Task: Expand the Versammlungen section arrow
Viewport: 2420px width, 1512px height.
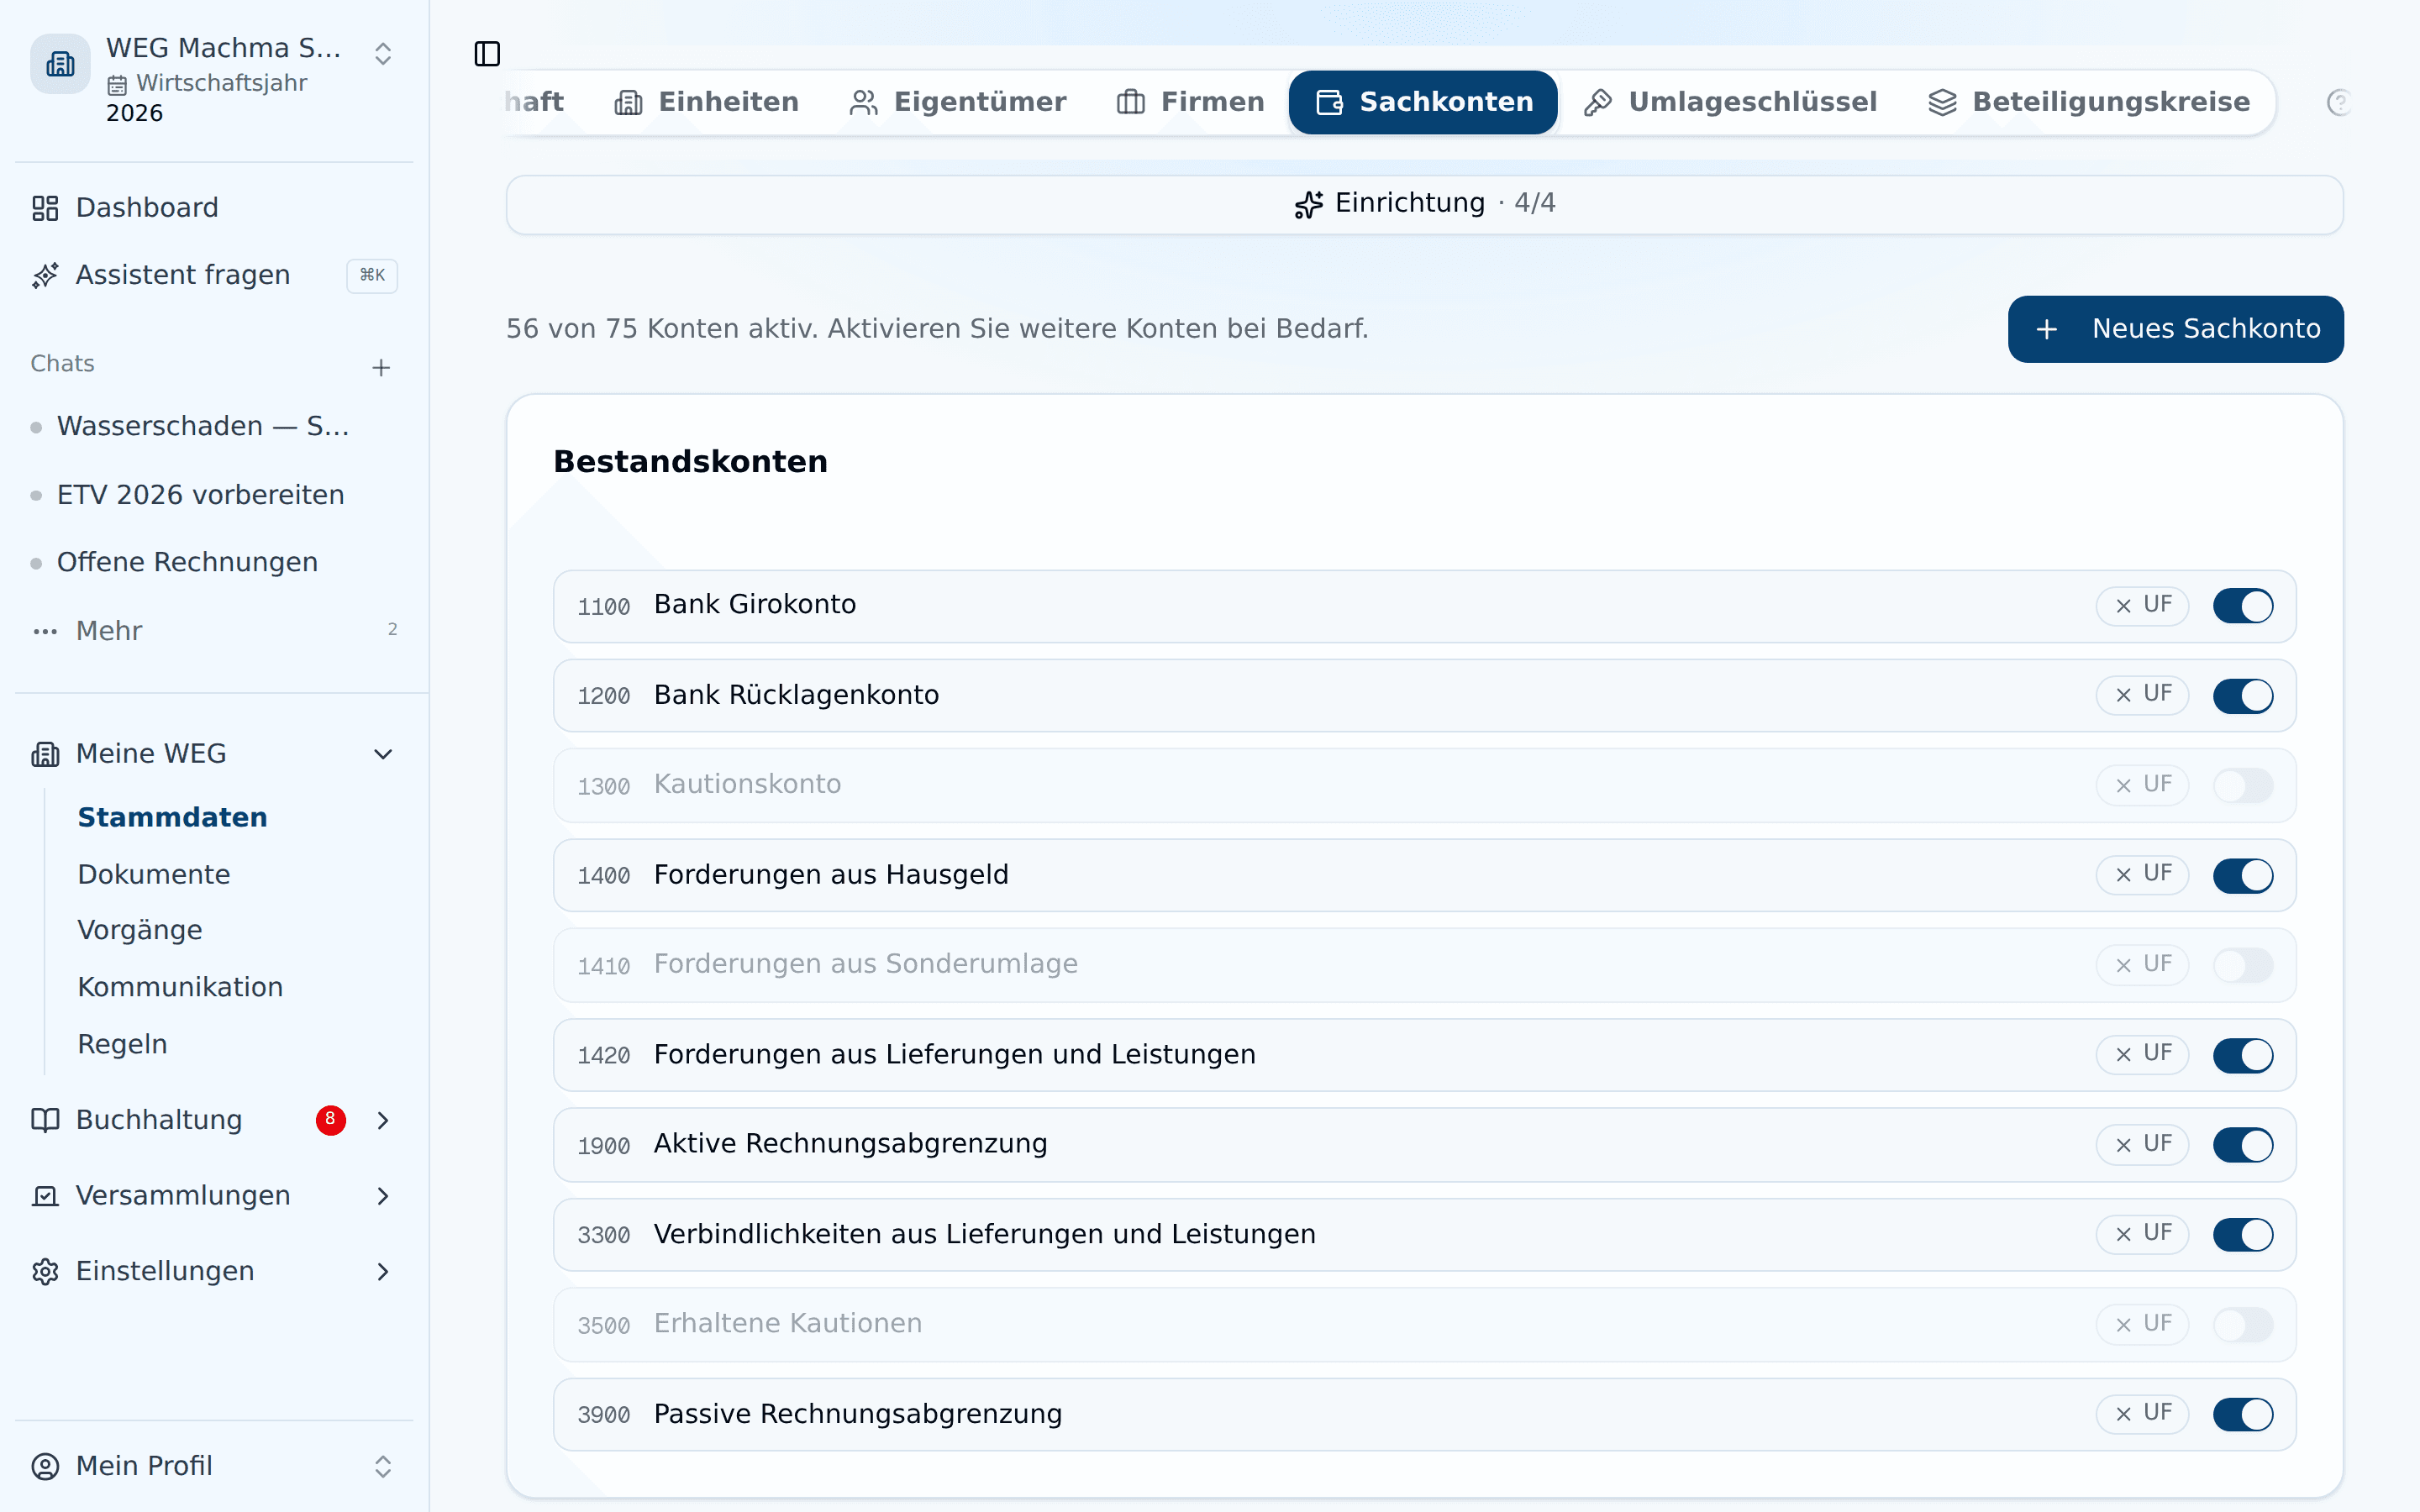Action: pyautogui.click(x=383, y=1196)
